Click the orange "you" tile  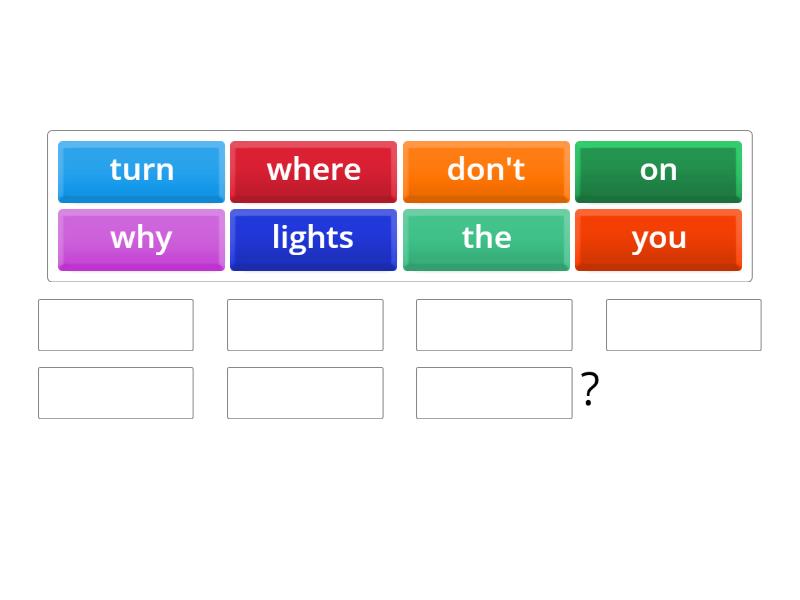pos(658,238)
